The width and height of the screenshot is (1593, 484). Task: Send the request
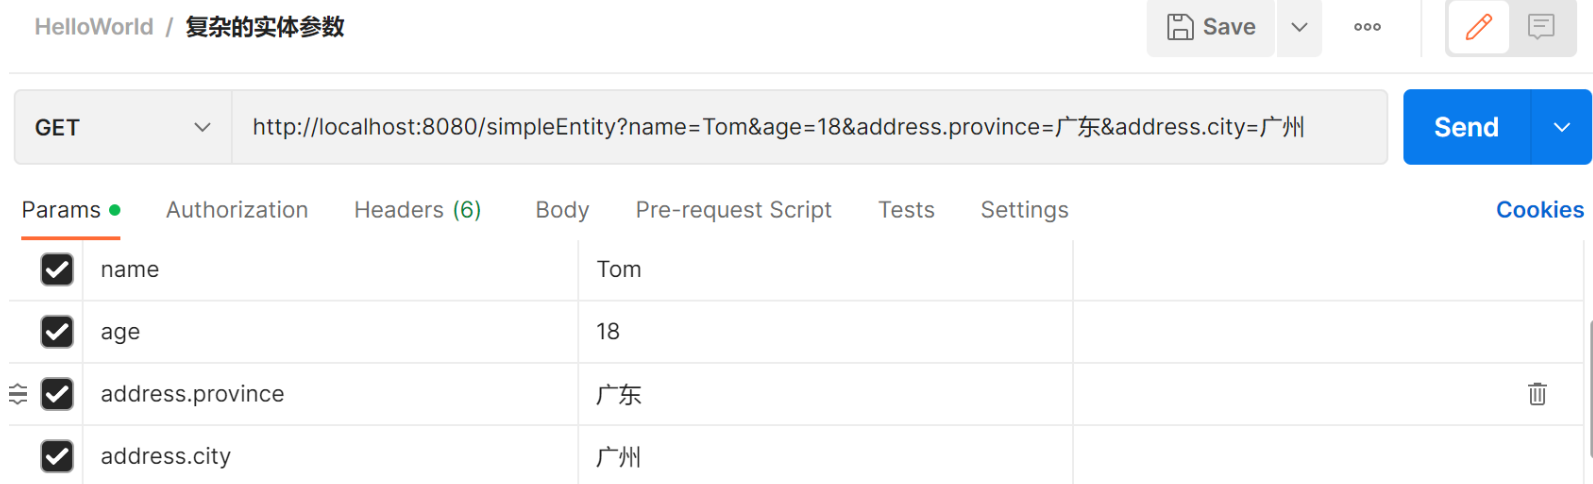point(1466,127)
